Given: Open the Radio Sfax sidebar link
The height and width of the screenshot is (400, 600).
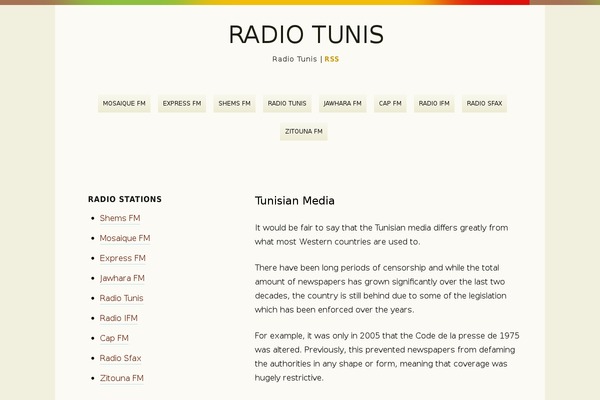Looking at the screenshot, I should click(120, 358).
